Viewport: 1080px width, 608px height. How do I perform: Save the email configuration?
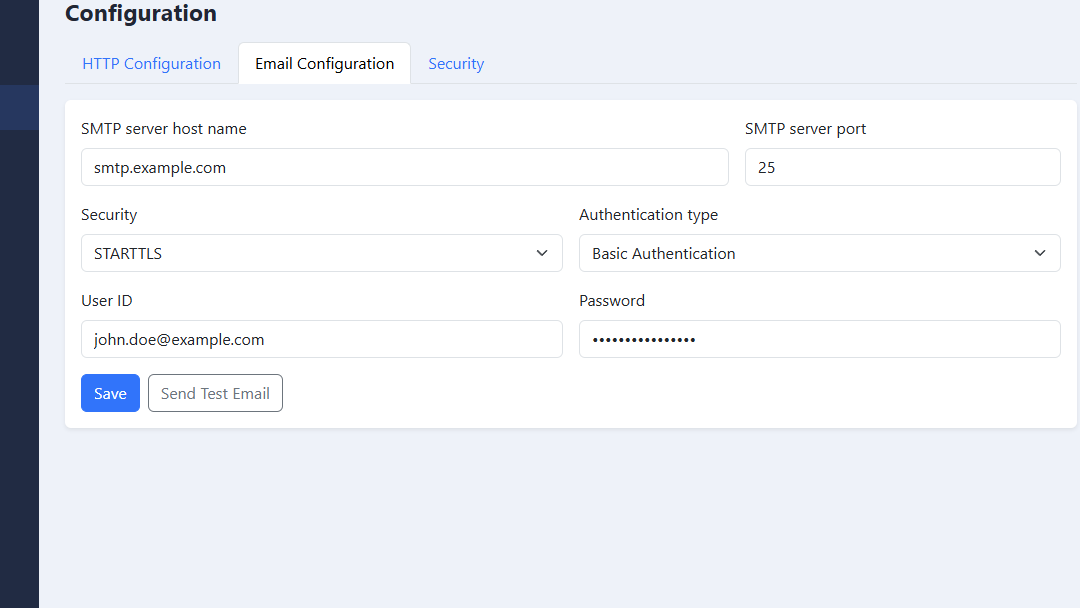(110, 393)
